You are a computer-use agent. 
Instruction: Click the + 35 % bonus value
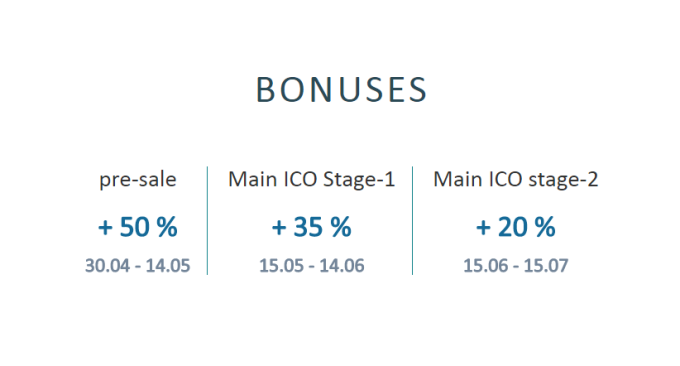click(x=312, y=227)
